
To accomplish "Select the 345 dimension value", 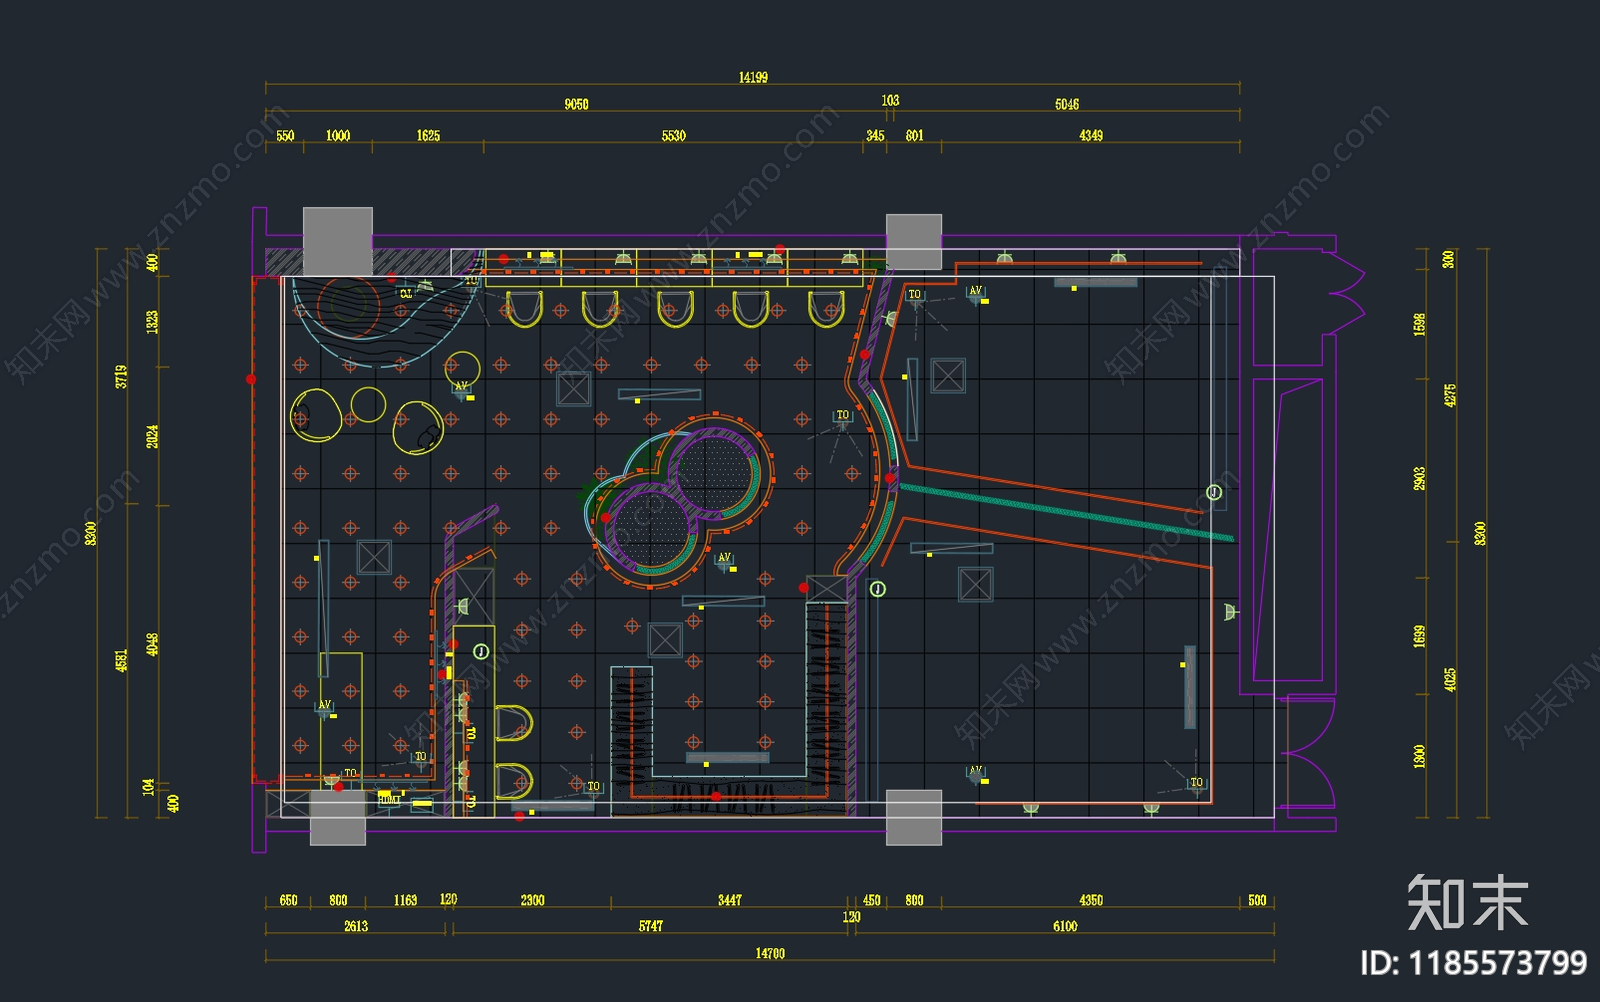I will click(875, 136).
